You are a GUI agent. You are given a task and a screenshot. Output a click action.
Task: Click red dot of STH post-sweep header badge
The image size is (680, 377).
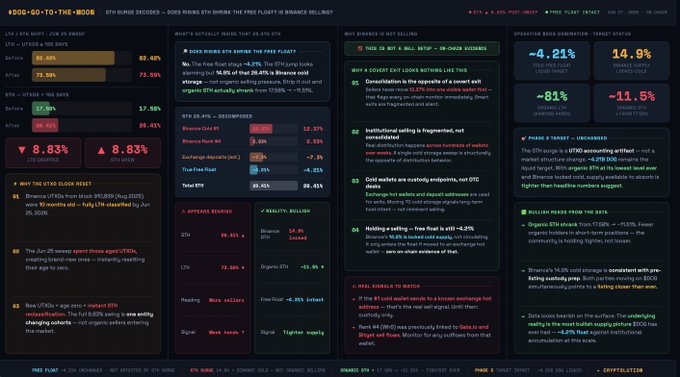click(x=470, y=12)
